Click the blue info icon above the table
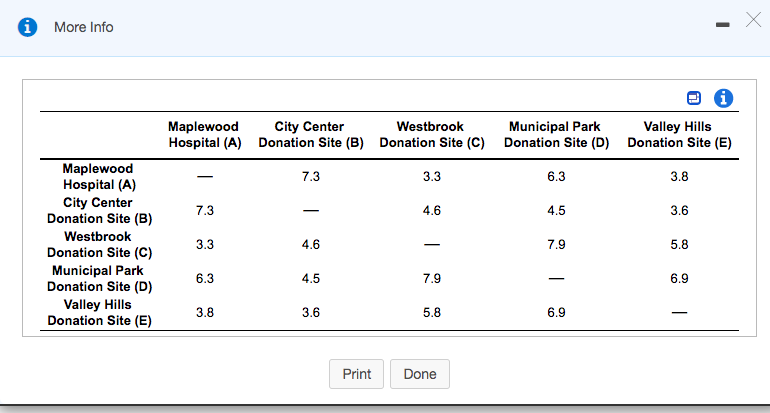770x413 pixels. [x=723, y=98]
